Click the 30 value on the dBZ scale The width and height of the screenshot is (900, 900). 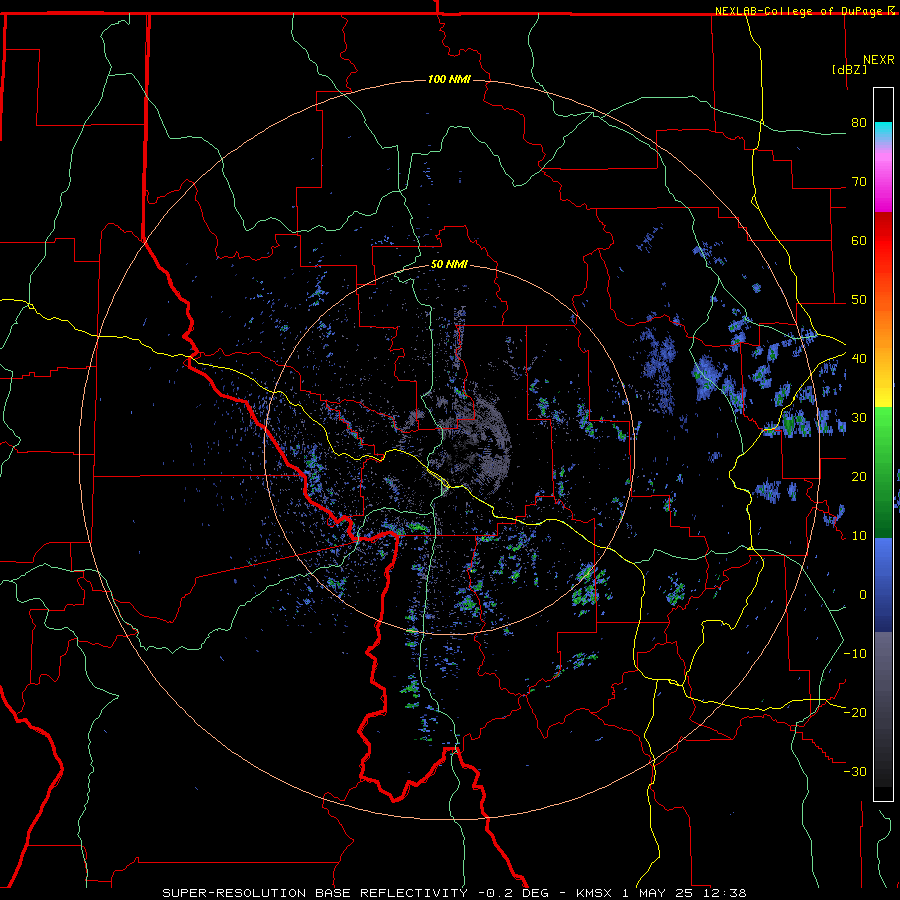click(859, 418)
